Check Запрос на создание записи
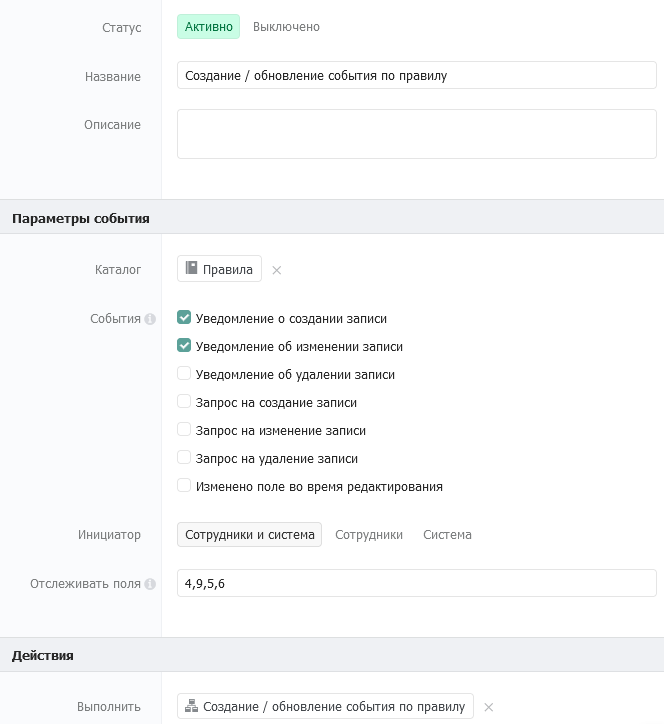 pos(184,402)
